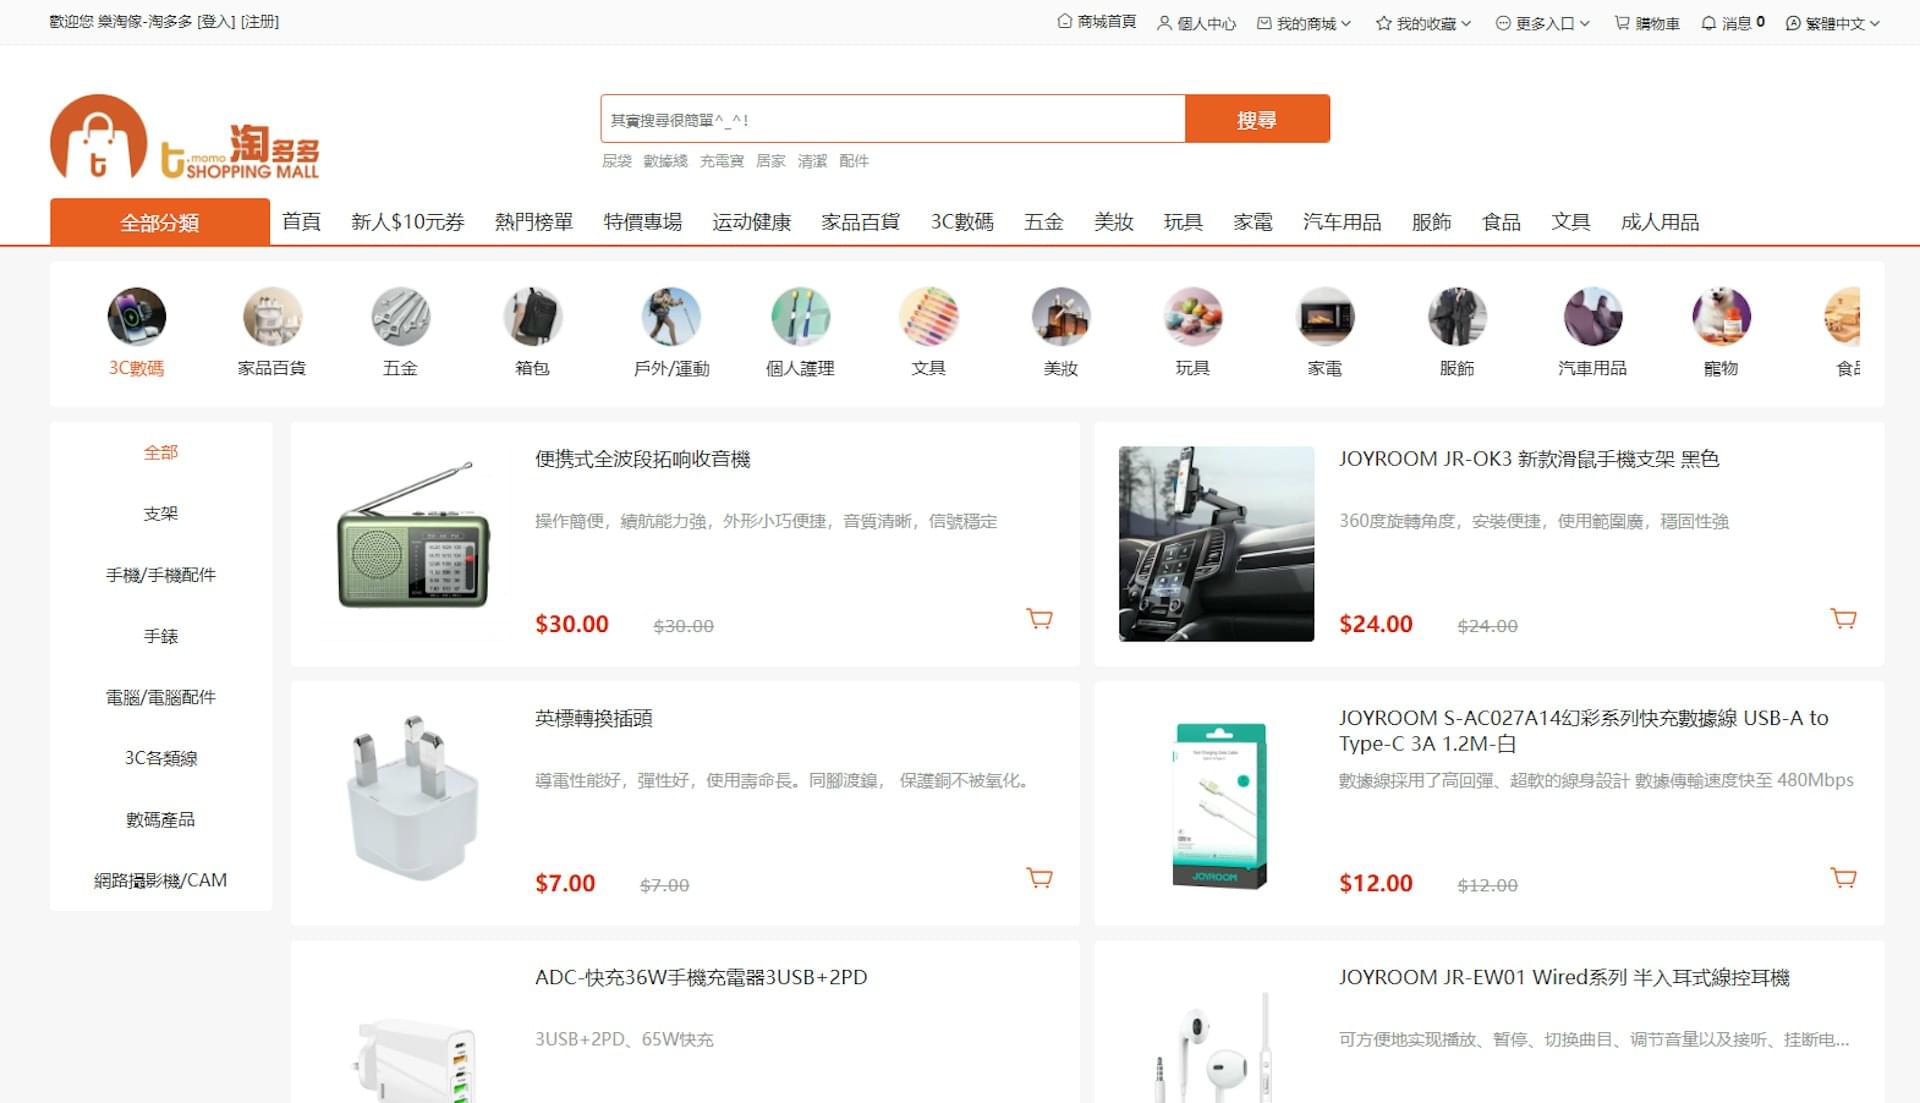Select 手錶 in the side filter

pos(161,636)
